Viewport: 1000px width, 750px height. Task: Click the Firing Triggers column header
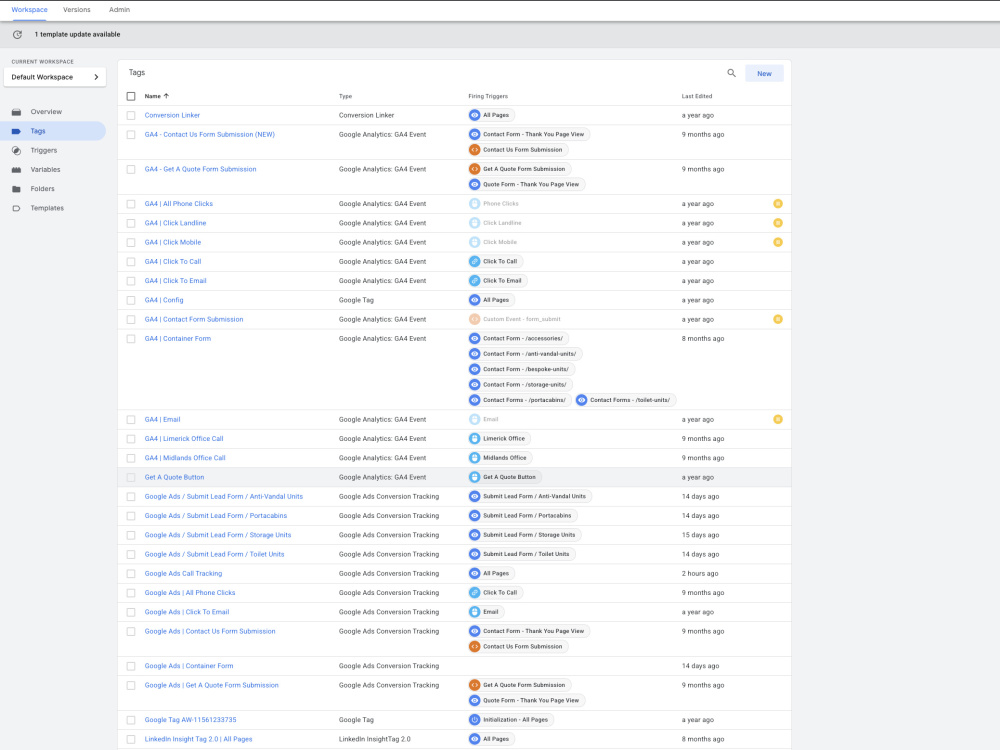click(488, 96)
